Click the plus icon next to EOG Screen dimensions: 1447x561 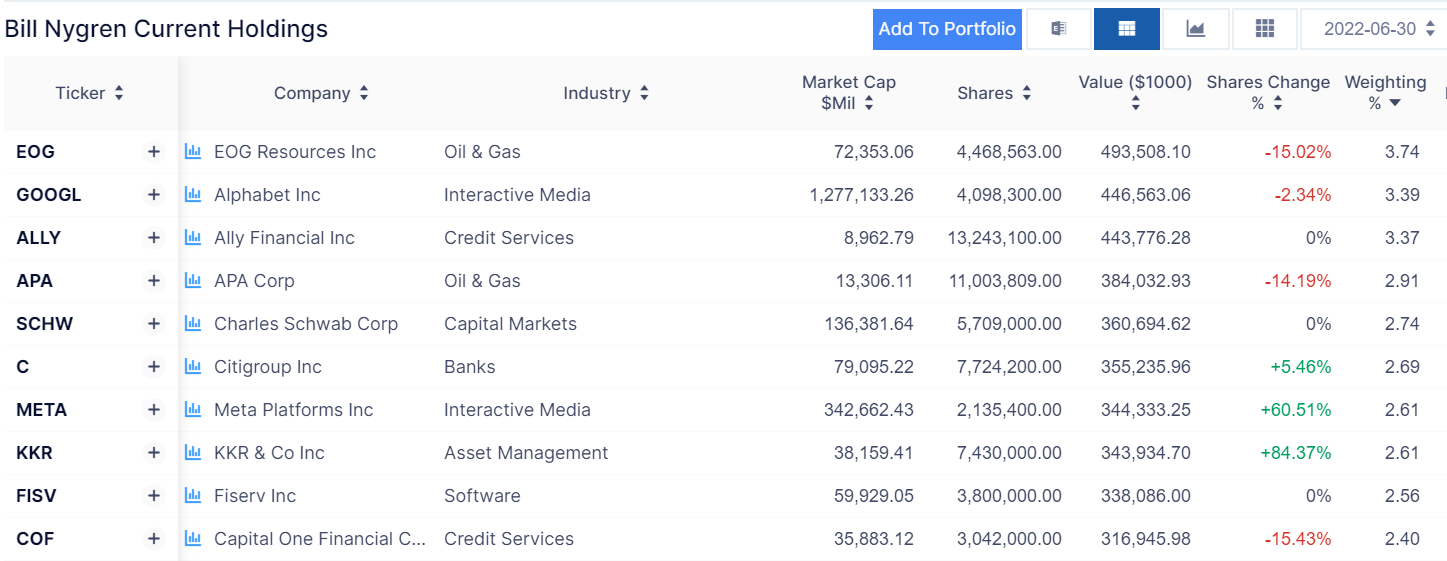click(154, 152)
